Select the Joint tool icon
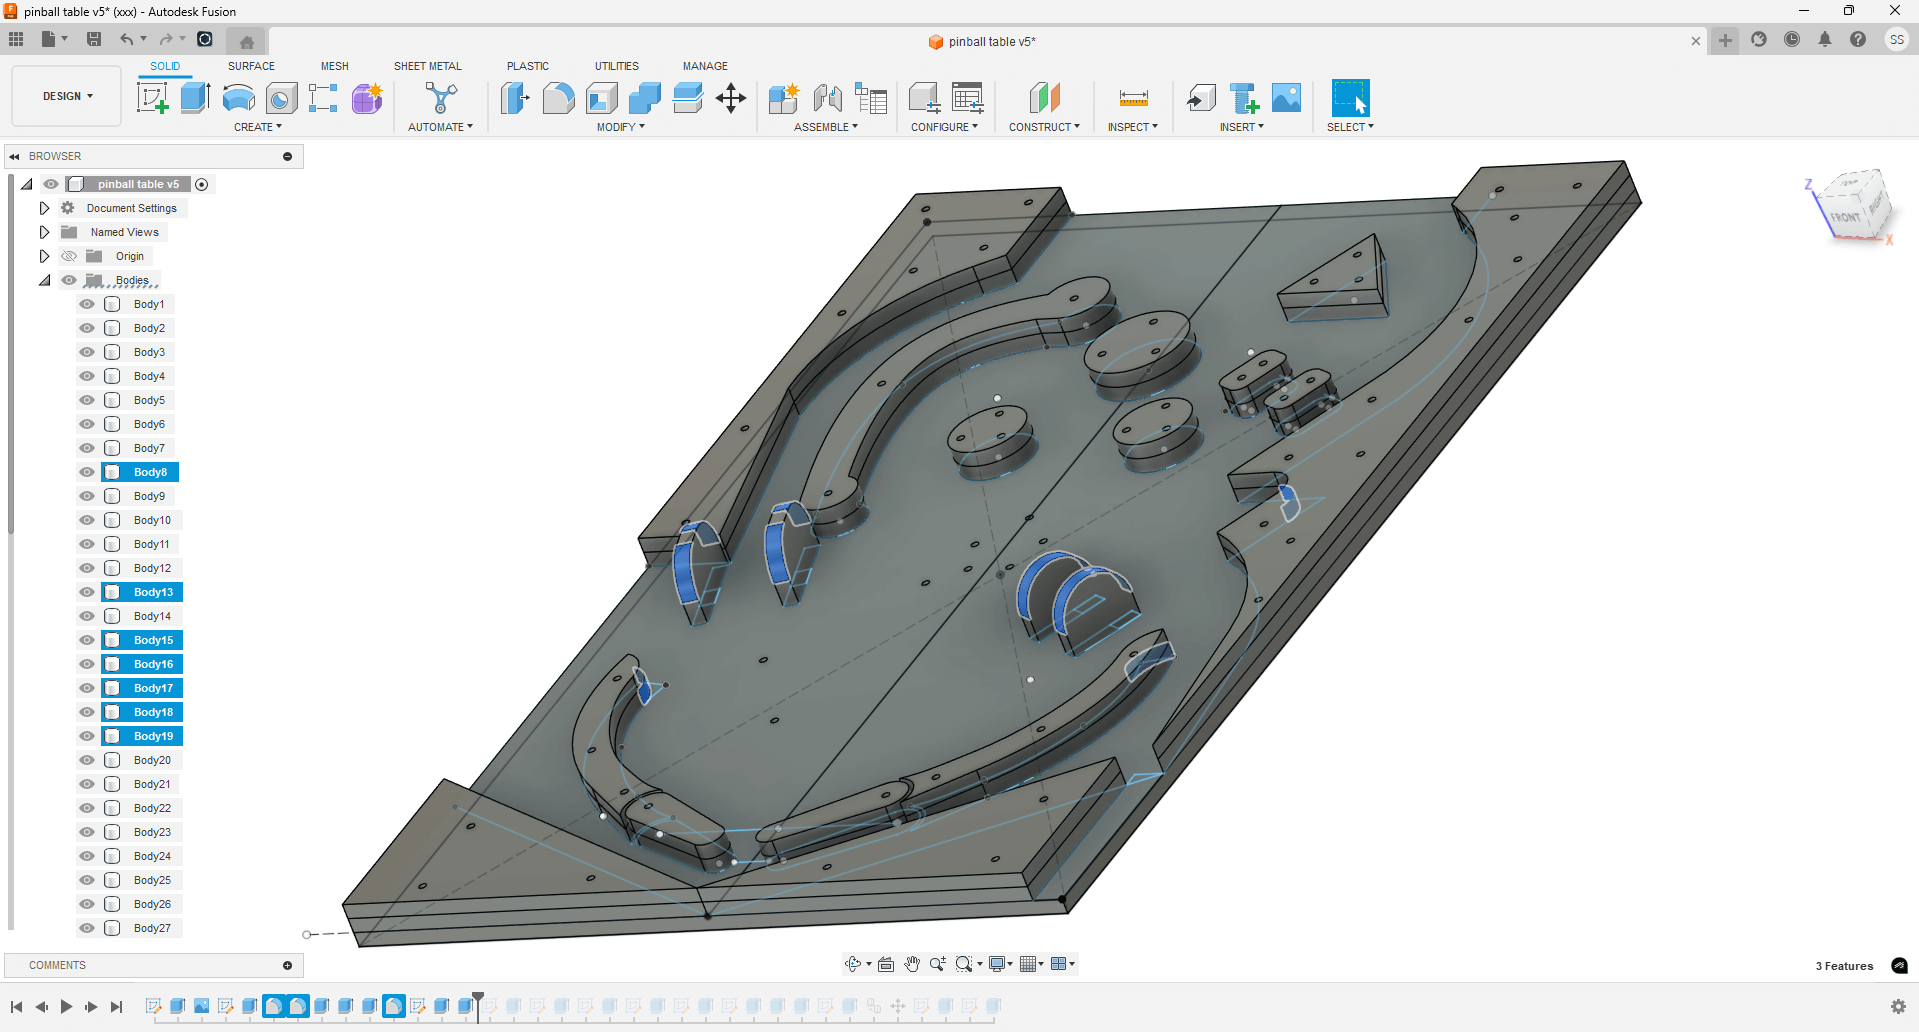Viewport: 1919px width, 1032px height. point(827,98)
